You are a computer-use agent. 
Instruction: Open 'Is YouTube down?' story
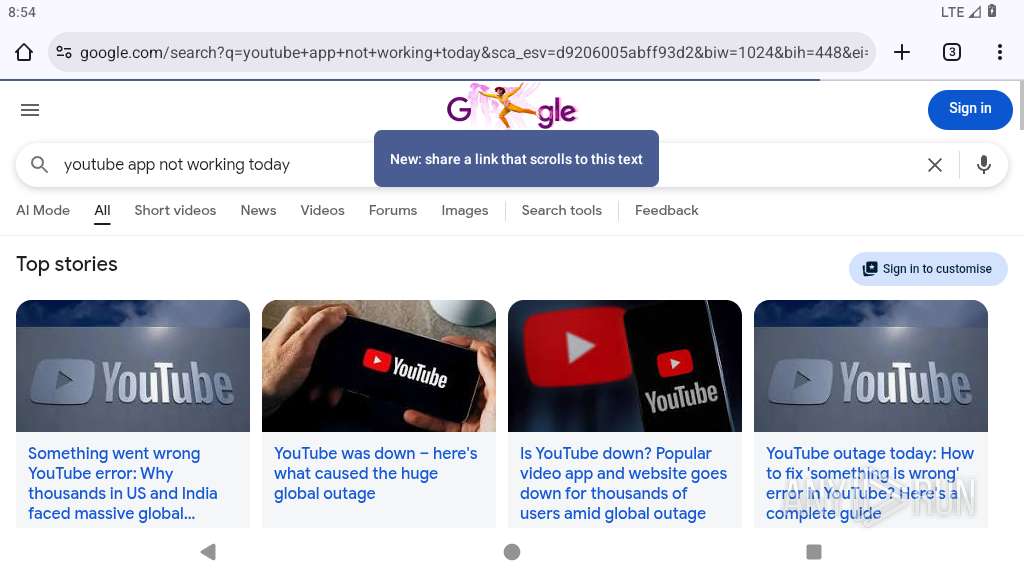point(623,483)
